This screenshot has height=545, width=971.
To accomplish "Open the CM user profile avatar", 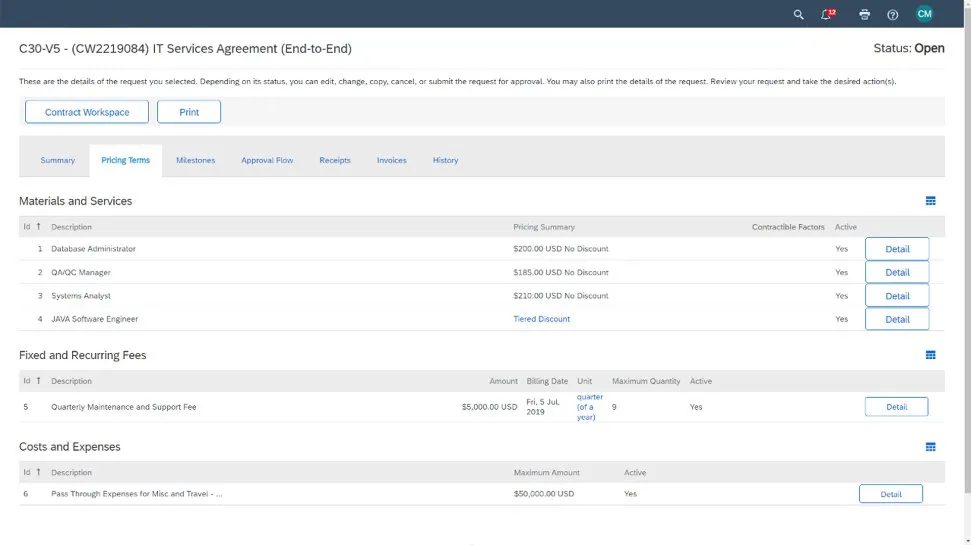I will point(924,14).
